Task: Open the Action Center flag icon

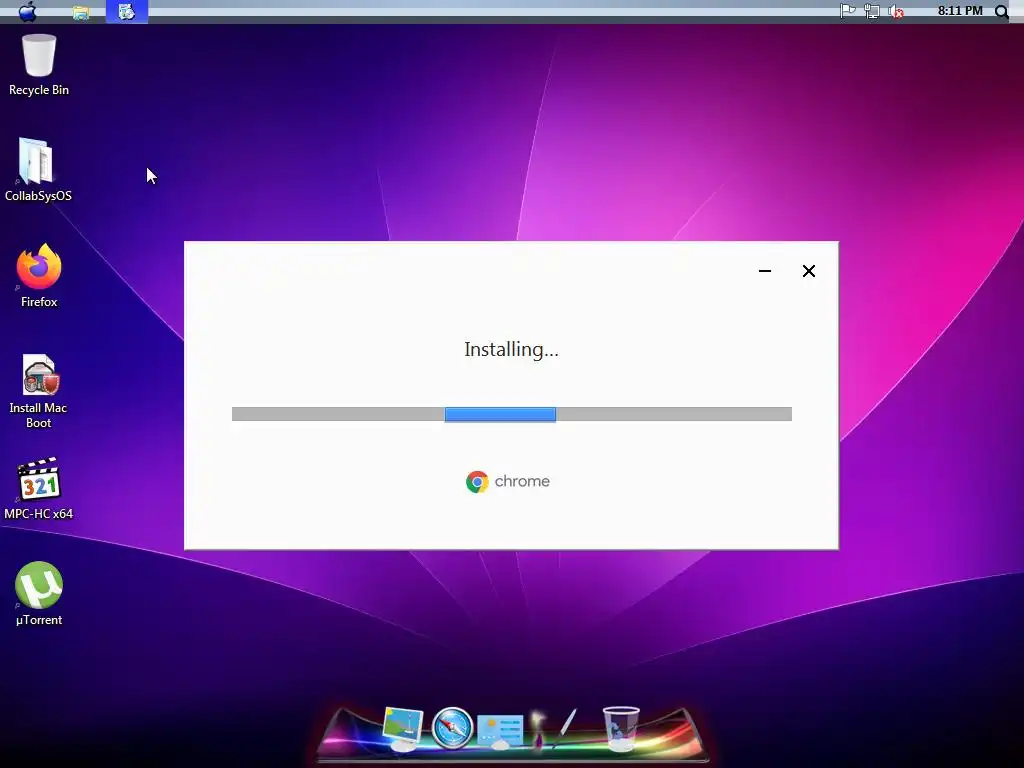Action: tap(847, 11)
